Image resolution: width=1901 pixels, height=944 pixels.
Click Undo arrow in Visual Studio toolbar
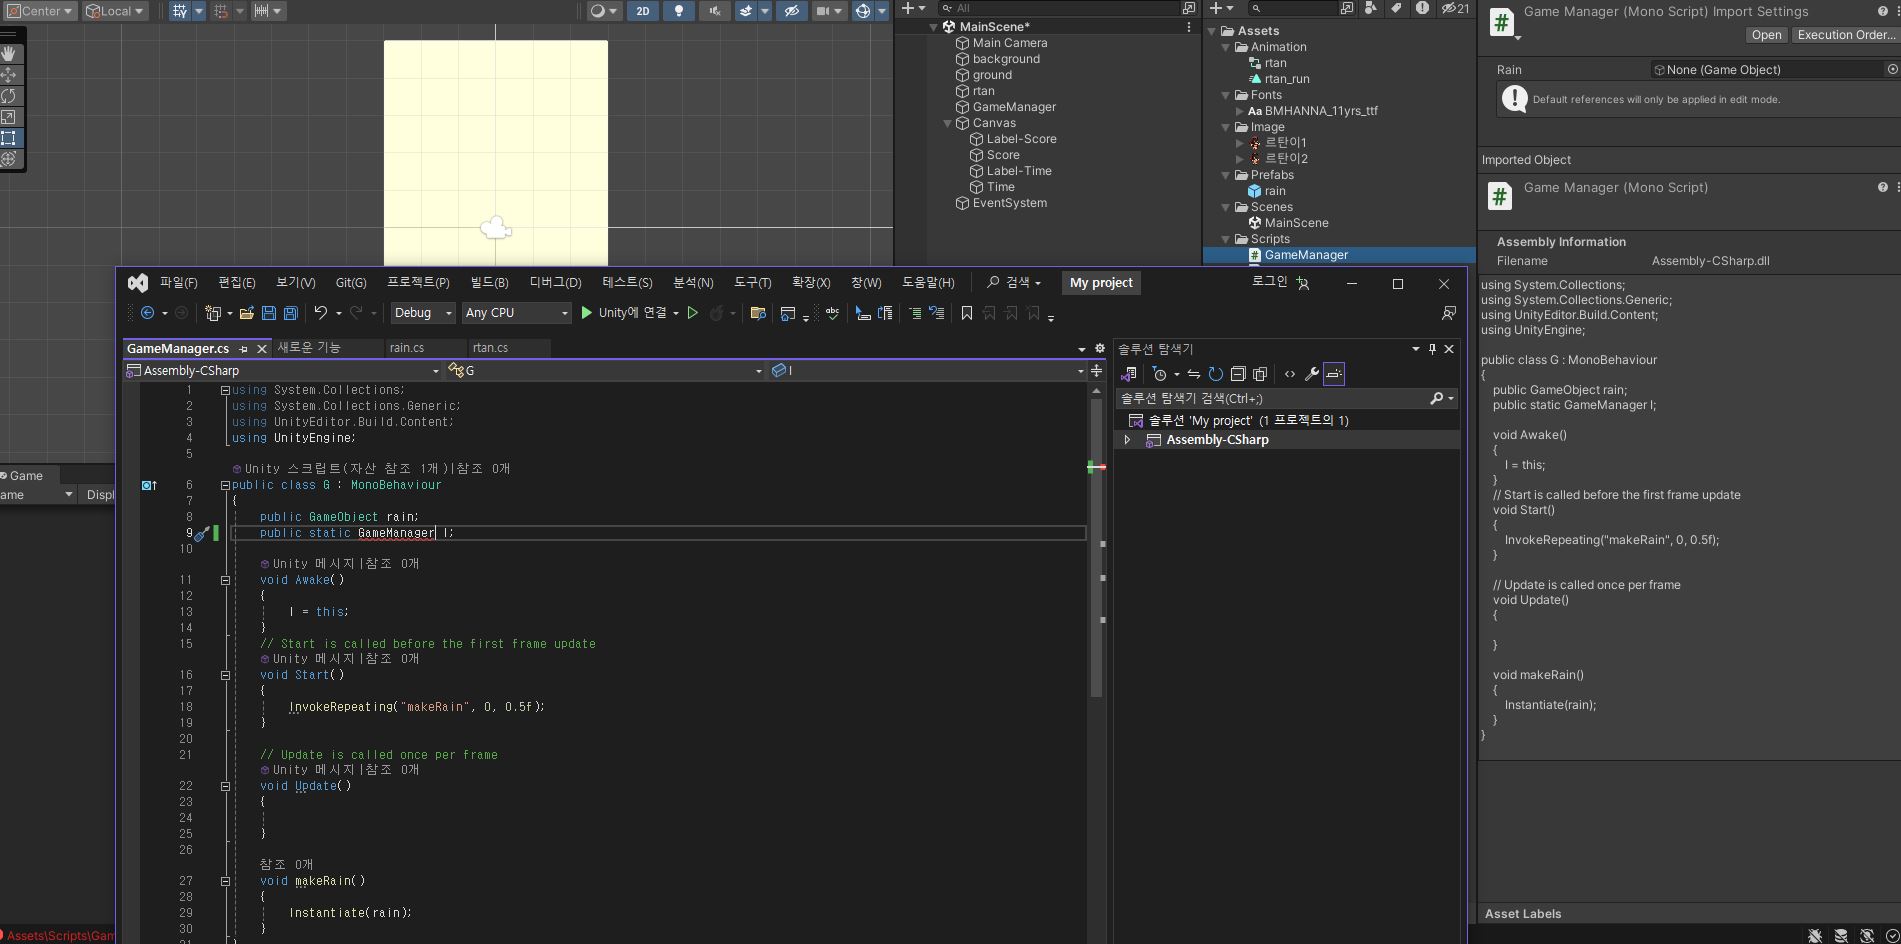[x=320, y=313]
